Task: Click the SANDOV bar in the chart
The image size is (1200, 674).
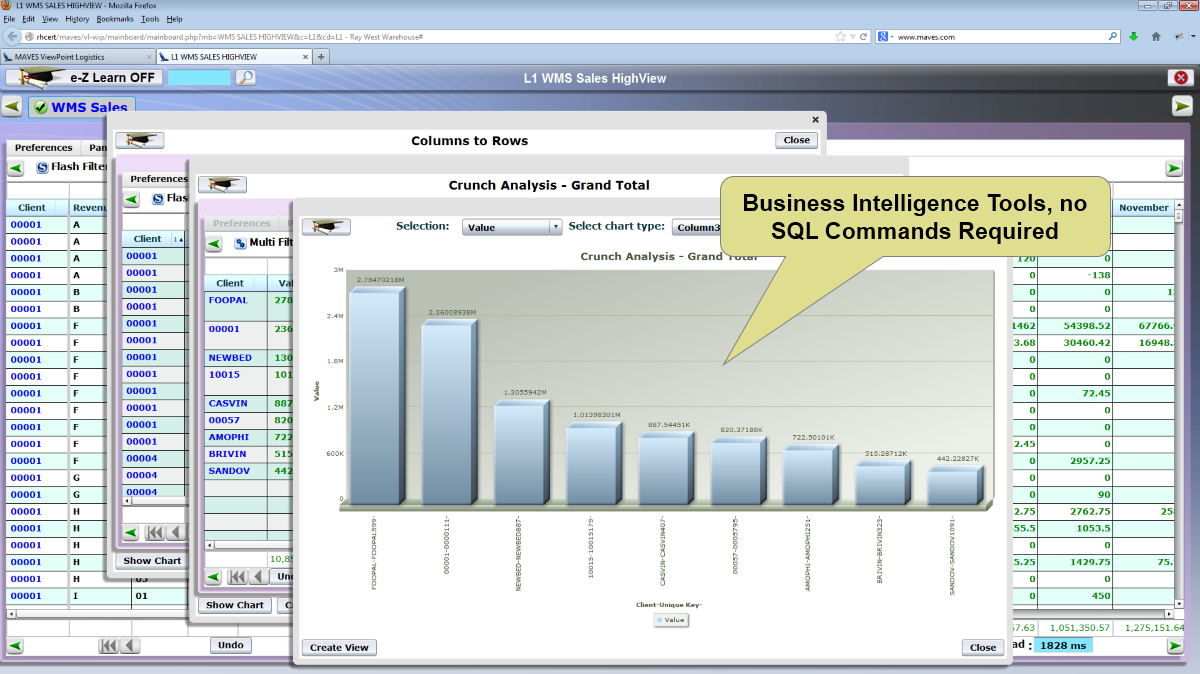Action: tap(956, 485)
